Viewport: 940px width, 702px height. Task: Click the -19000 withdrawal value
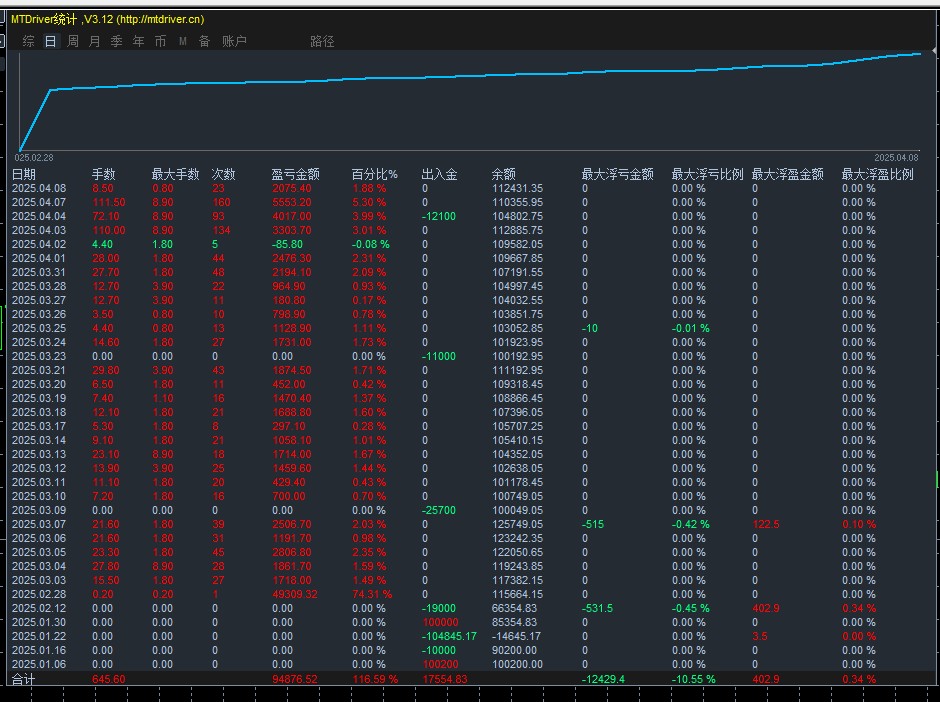pyautogui.click(x=439, y=608)
